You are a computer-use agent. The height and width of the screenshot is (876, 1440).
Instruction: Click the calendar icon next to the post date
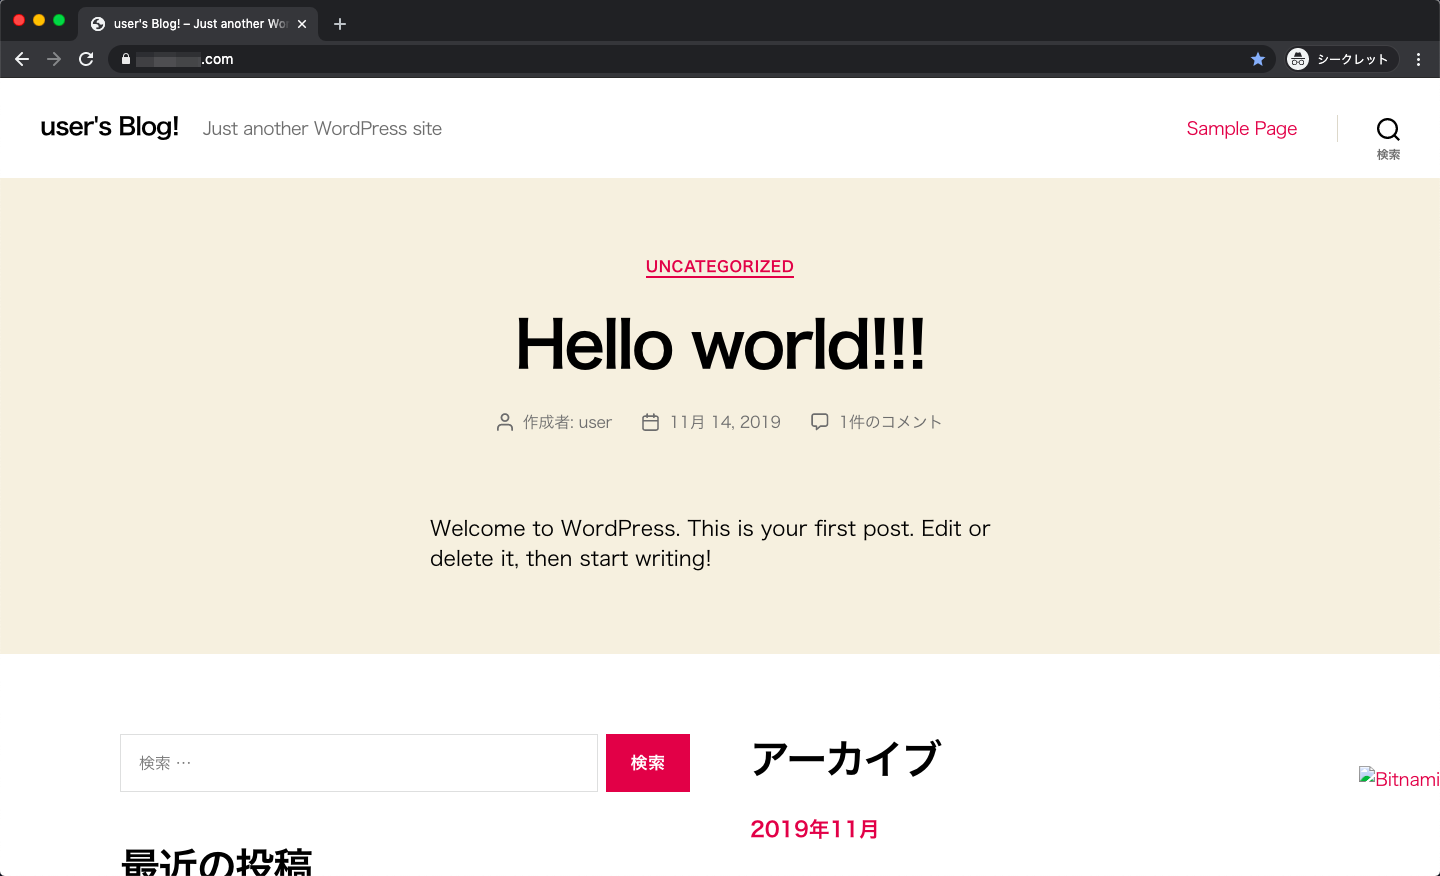click(650, 421)
